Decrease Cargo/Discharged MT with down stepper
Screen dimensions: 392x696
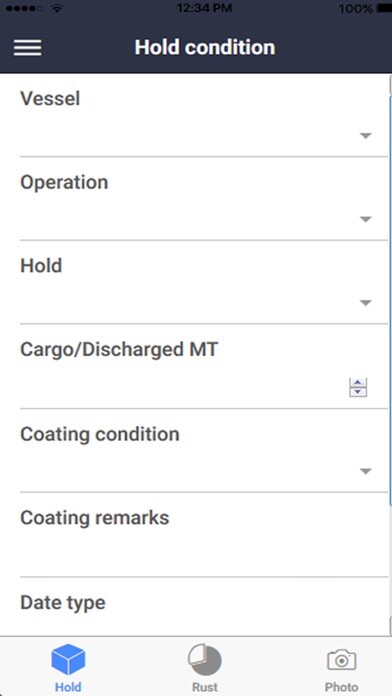pyautogui.click(x=358, y=392)
